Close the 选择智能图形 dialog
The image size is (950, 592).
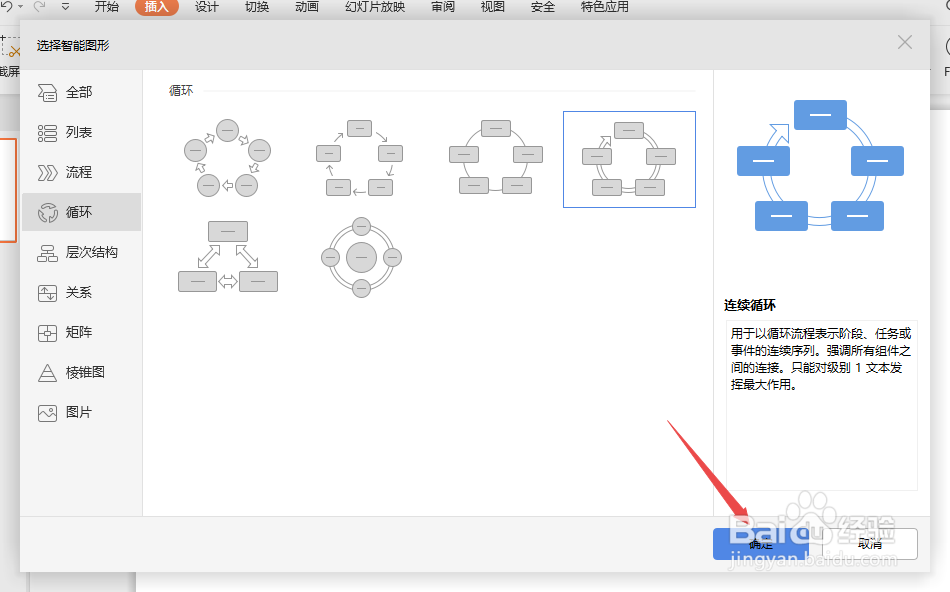pyautogui.click(x=905, y=42)
